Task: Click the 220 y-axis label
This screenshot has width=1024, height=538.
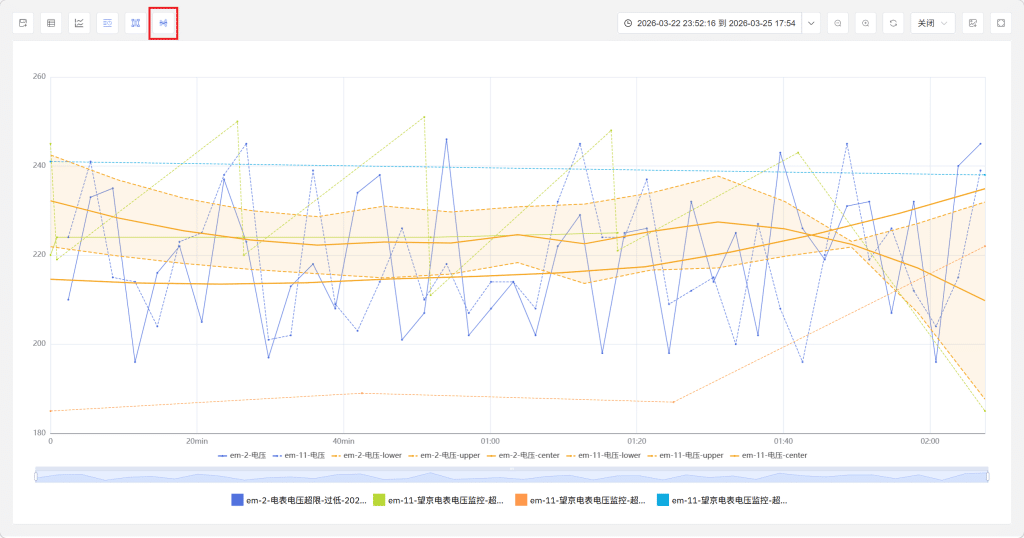Action: pos(39,255)
